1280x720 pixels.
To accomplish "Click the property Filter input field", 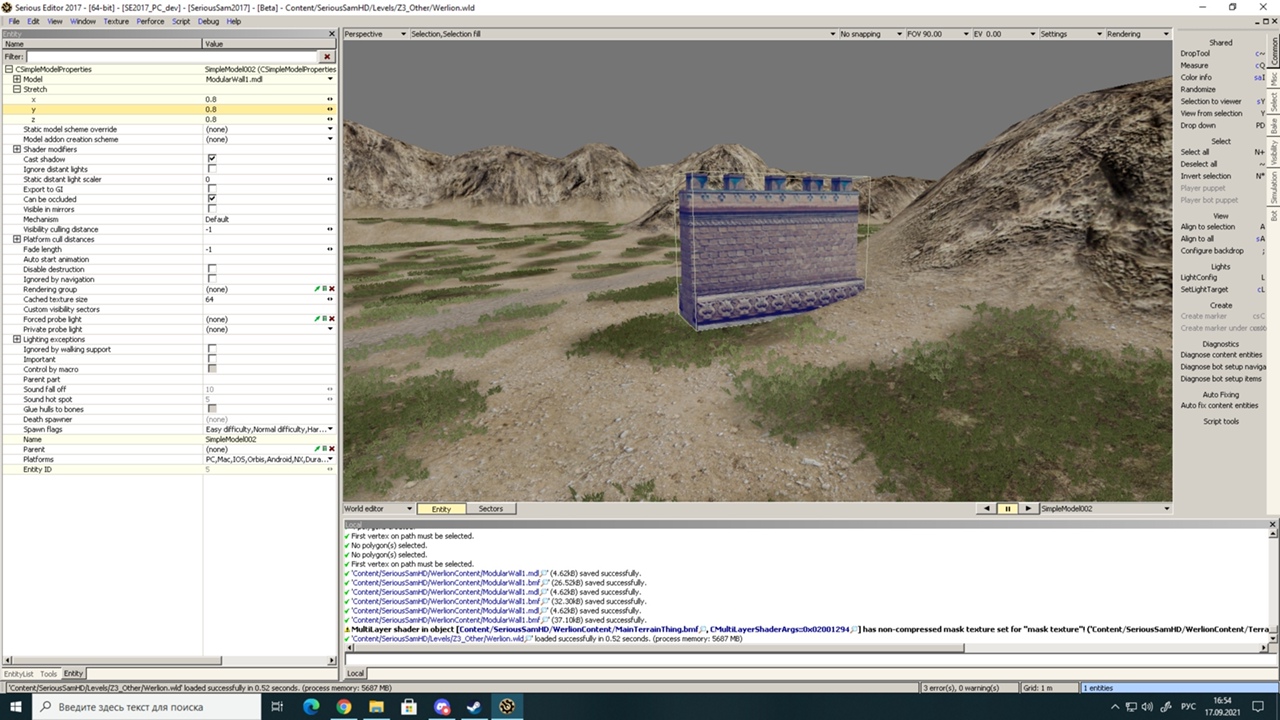I will 172,57.
